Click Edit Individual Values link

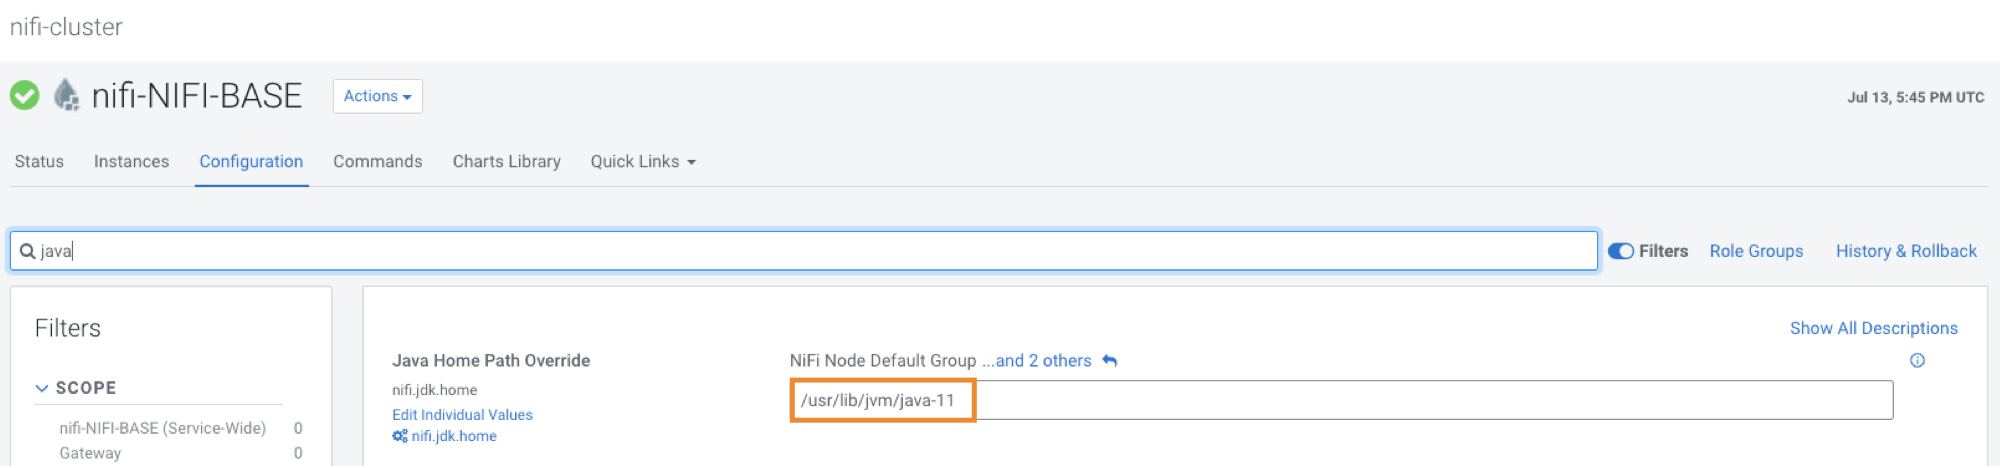(462, 415)
